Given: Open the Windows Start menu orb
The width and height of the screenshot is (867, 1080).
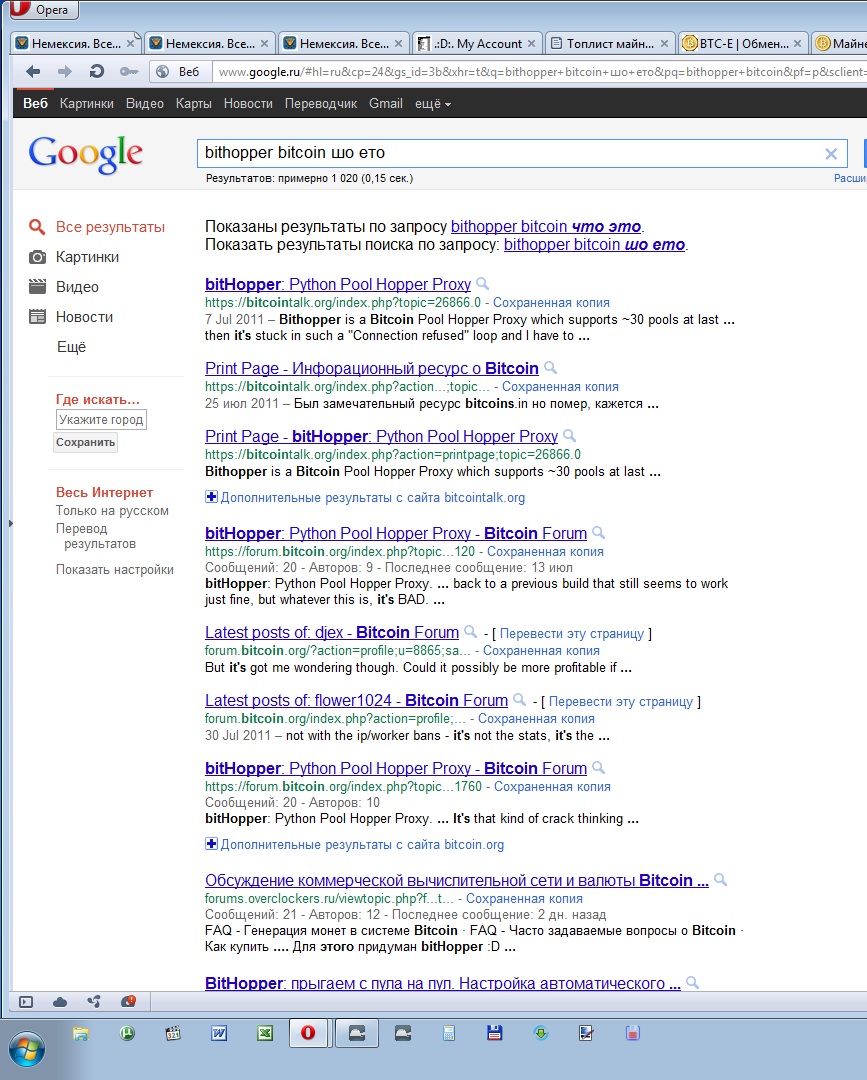Looking at the screenshot, I should [26, 1050].
